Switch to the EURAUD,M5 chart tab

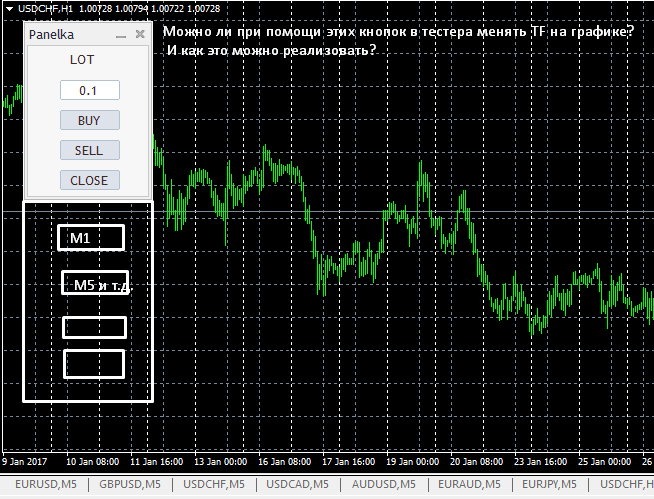point(469,484)
